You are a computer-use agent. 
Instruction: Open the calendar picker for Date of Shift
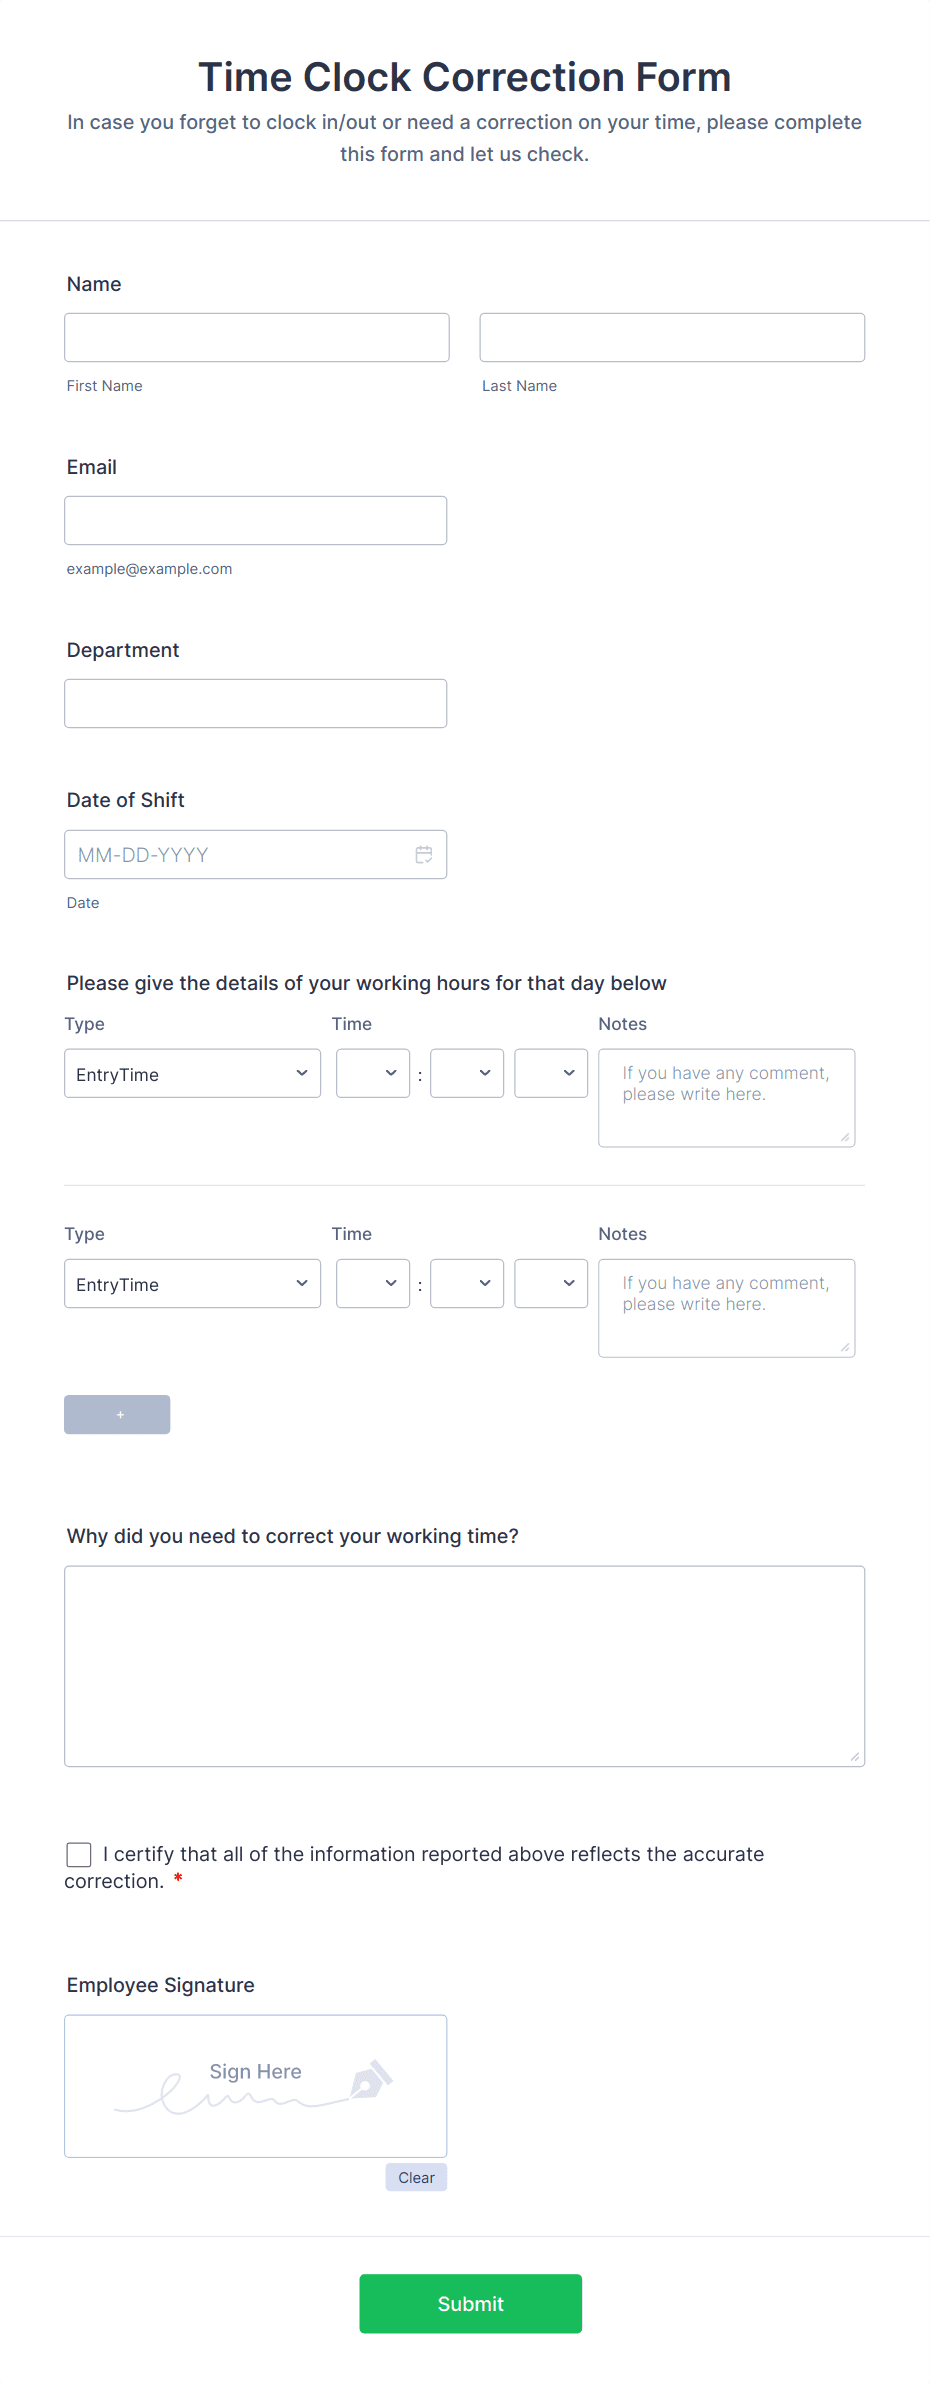tap(423, 854)
